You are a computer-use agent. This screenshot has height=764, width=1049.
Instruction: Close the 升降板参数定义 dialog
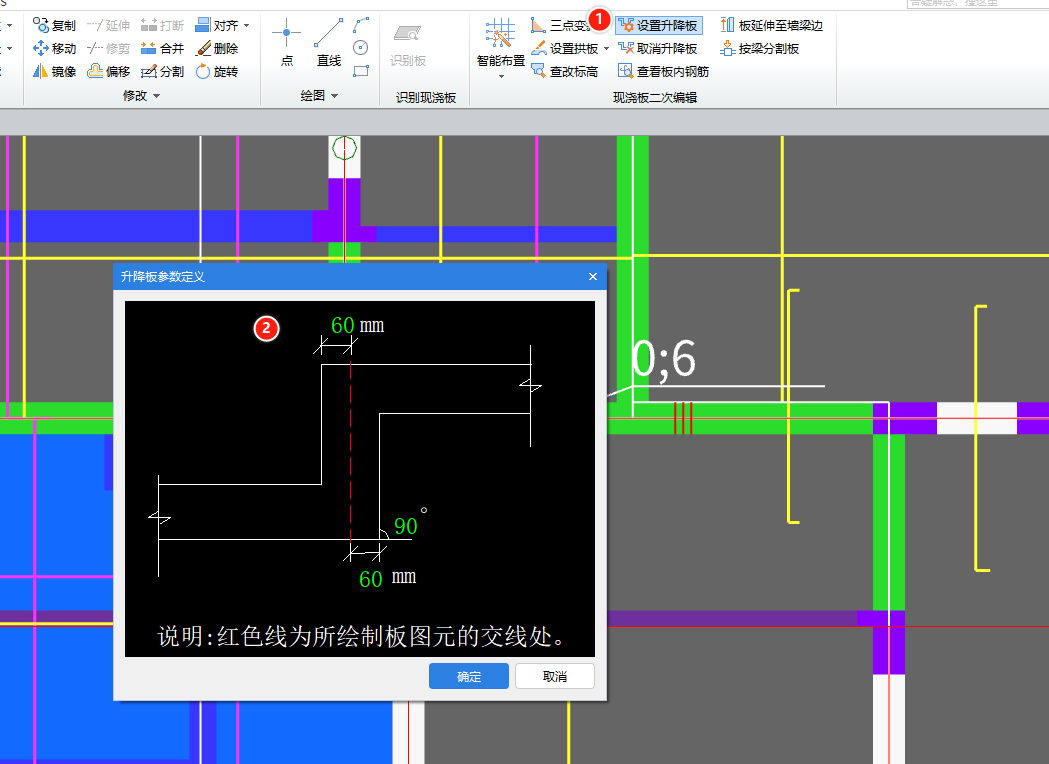click(x=593, y=276)
